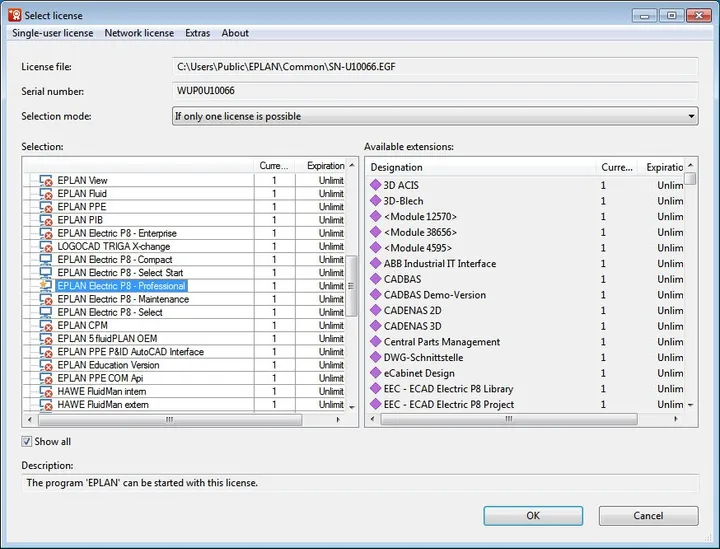Click the Selection list vertical scrollbar thumb
Screen dimensions: 720x549
click(x=351, y=286)
